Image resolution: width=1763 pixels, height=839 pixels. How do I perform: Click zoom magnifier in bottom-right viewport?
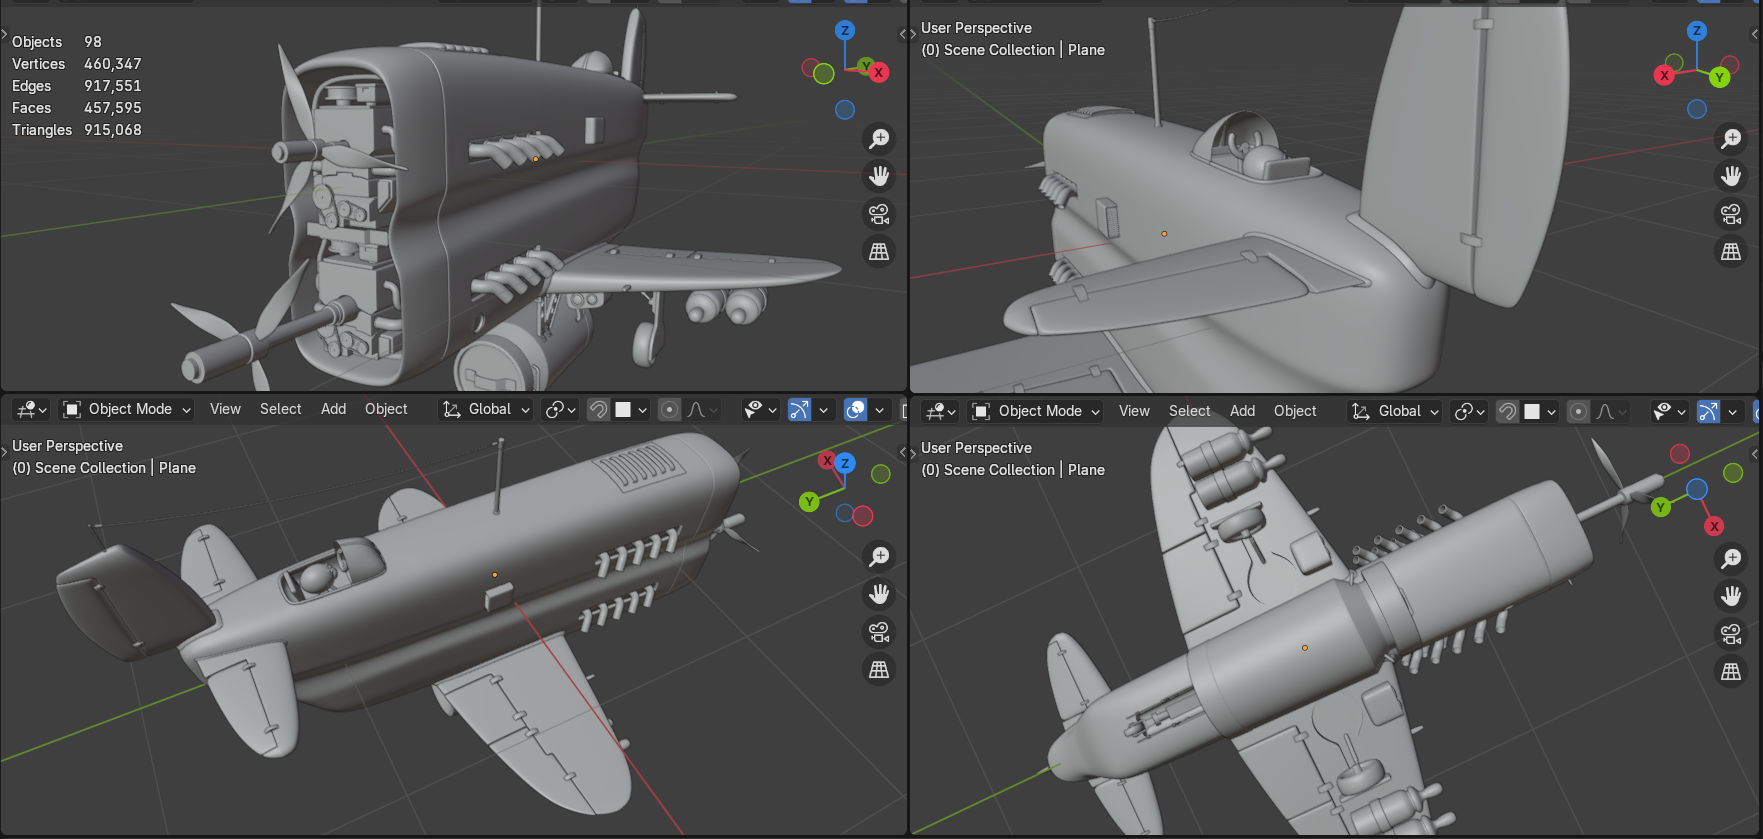tap(1731, 558)
